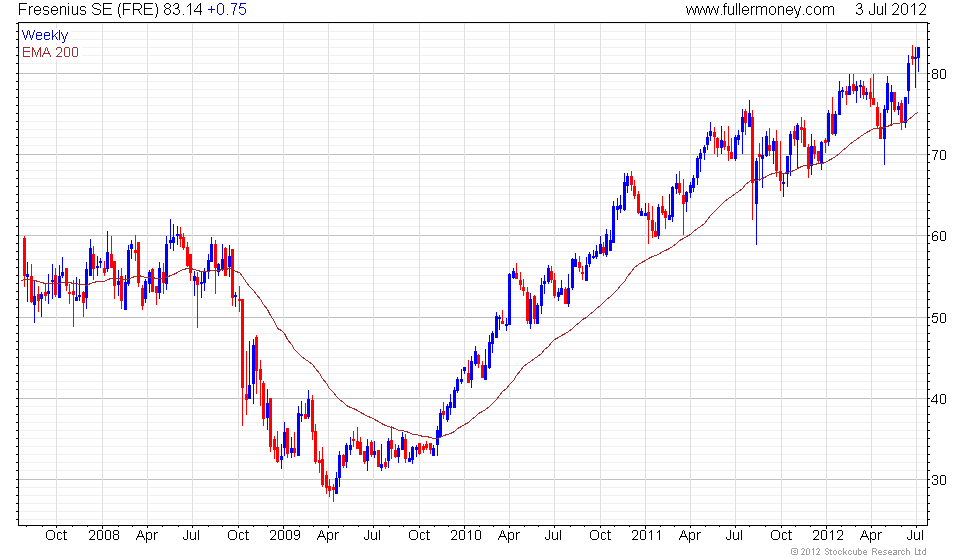This screenshot has height=560, width=980.
Task: Click the '© 2012 Stockcube Research Ltd' text
Action: point(859,552)
